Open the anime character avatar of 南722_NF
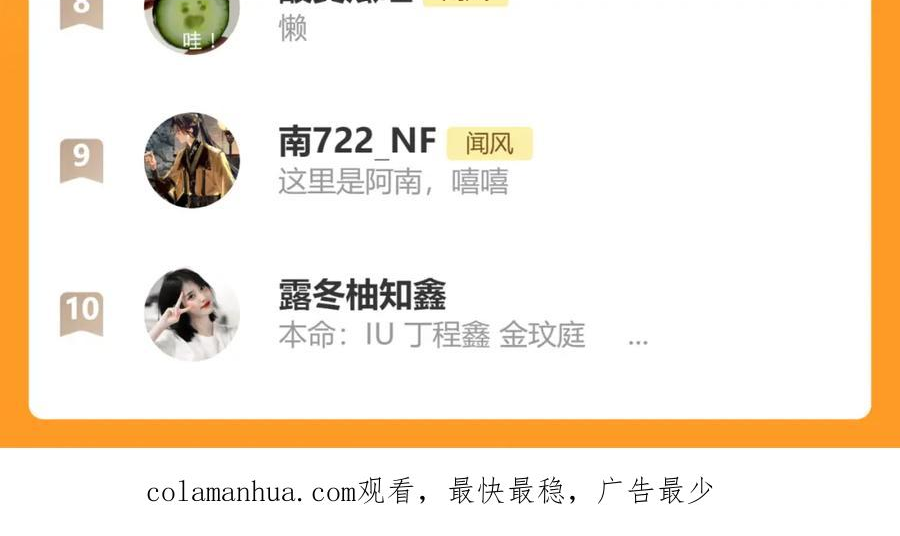 192,160
